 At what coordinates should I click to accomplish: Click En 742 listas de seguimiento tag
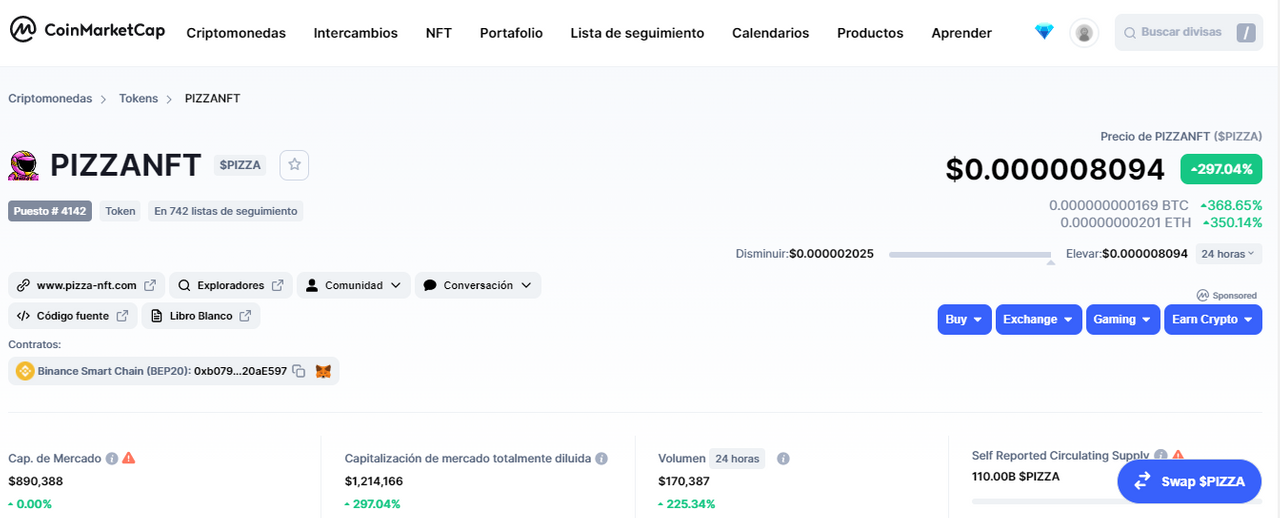(x=225, y=211)
